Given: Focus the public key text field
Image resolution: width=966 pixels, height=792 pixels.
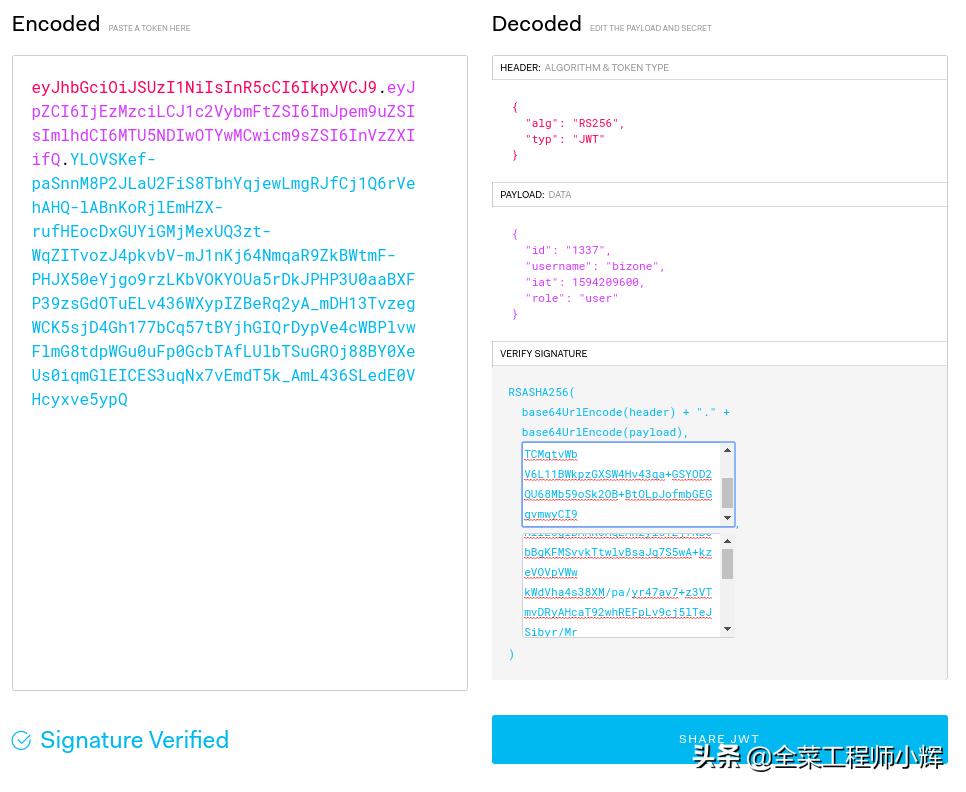Looking at the screenshot, I should click(618, 484).
